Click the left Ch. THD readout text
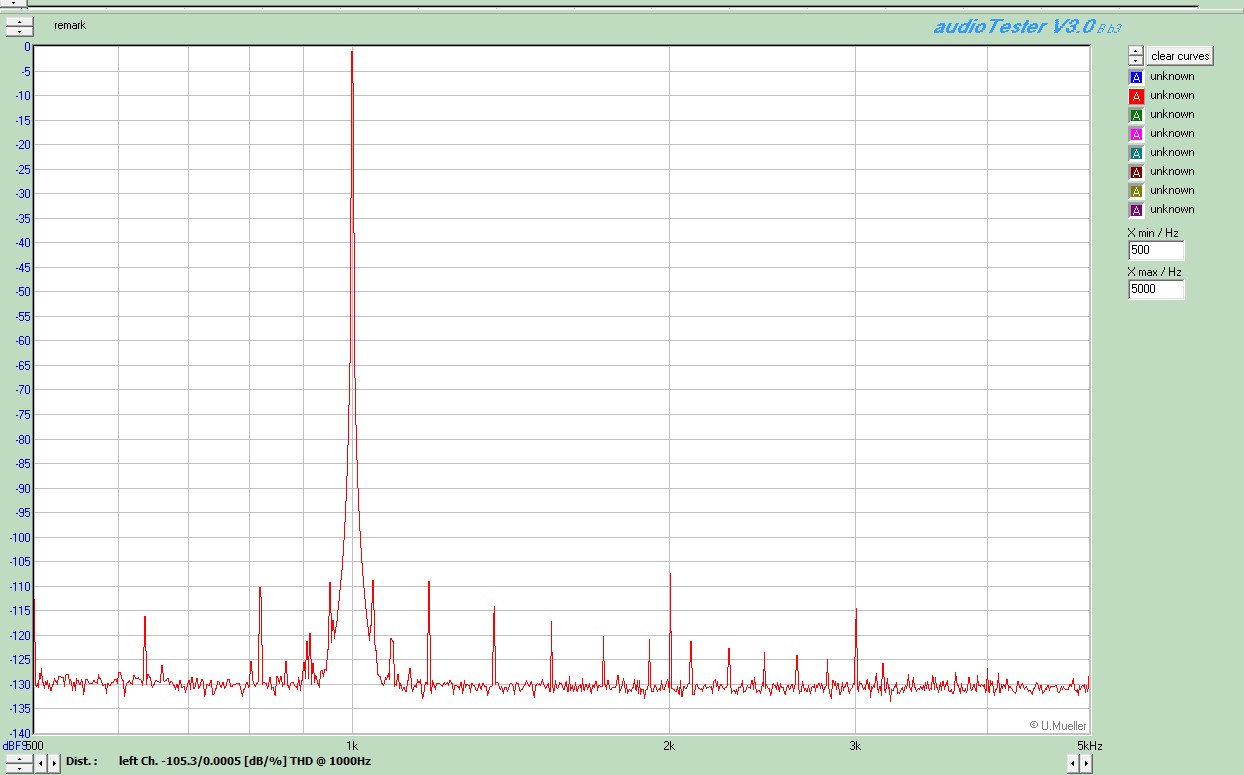The width and height of the screenshot is (1244, 775). pyautogui.click(x=245, y=762)
